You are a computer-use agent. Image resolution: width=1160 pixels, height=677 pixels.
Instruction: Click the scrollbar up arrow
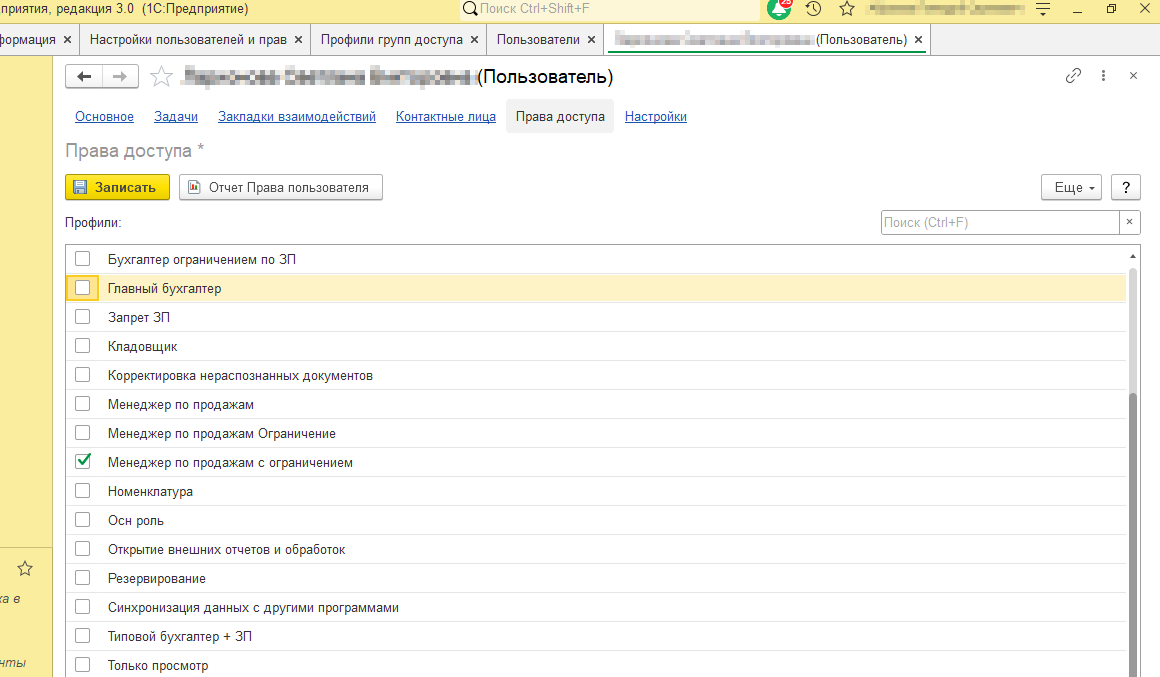tap(1133, 256)
